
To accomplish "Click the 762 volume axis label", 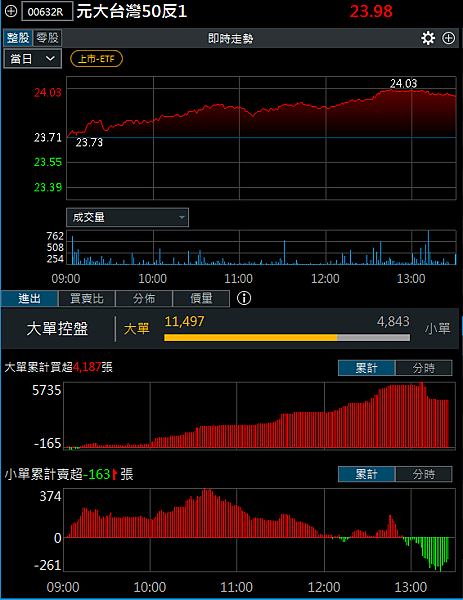I will (x=55, y=236).
